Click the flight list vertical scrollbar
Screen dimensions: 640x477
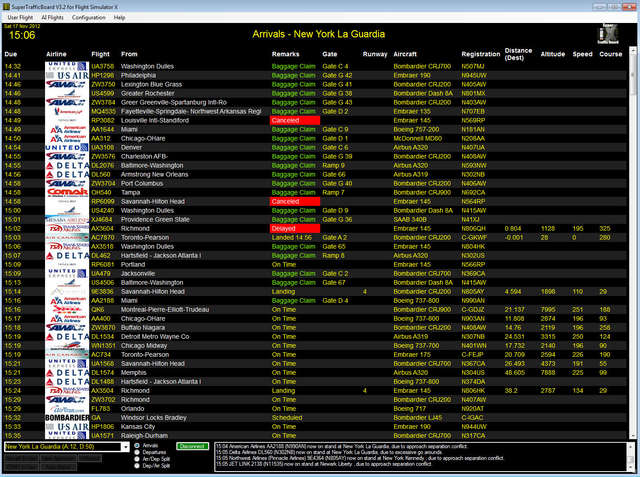tap(633, 244)
